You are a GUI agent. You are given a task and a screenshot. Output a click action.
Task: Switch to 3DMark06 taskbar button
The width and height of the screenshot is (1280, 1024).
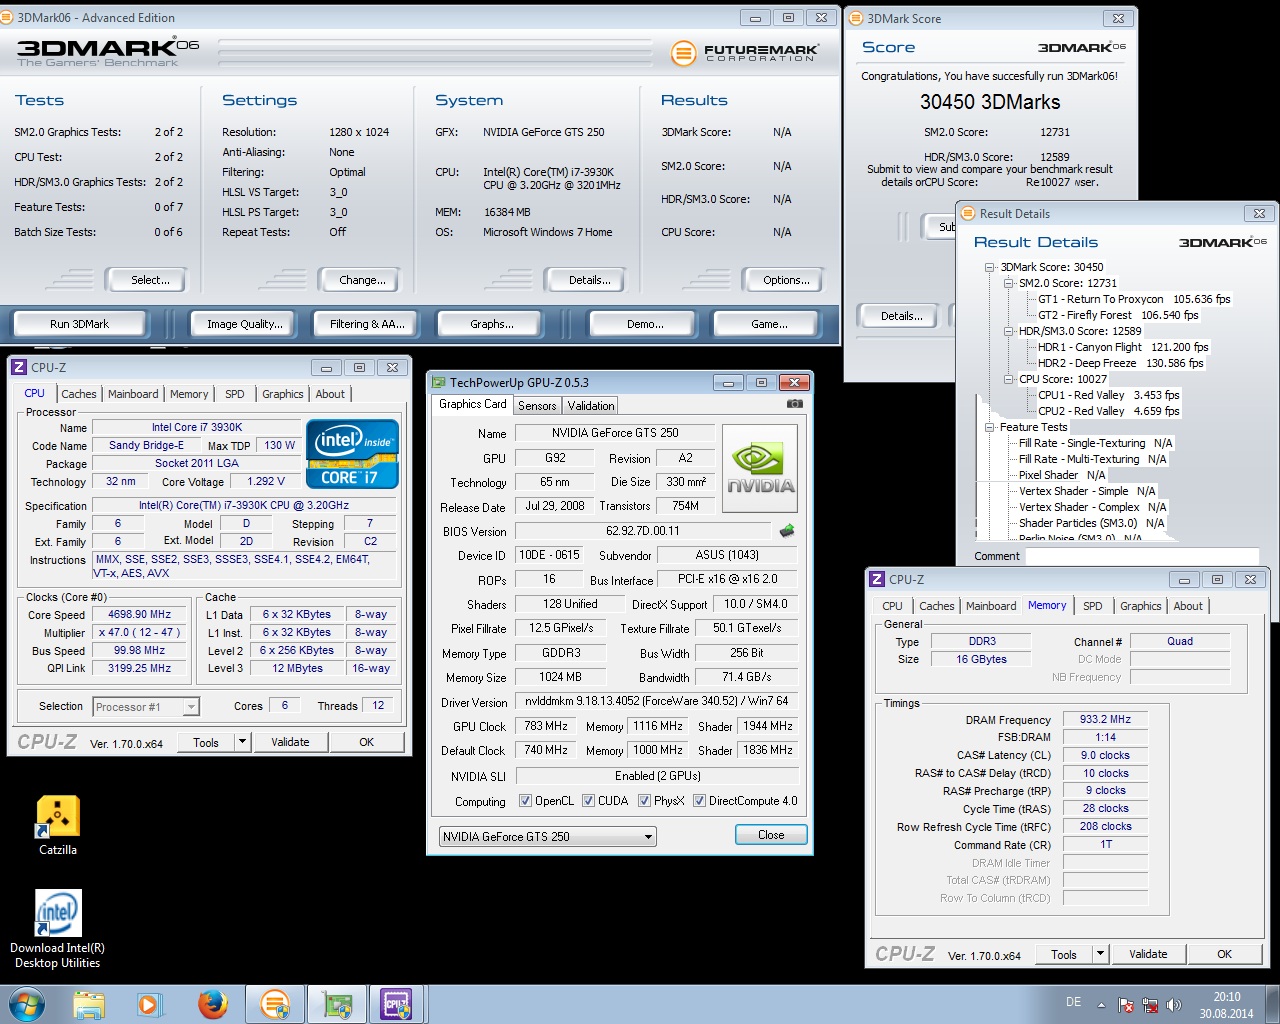pyautogui.click(x=274, y=1004)
